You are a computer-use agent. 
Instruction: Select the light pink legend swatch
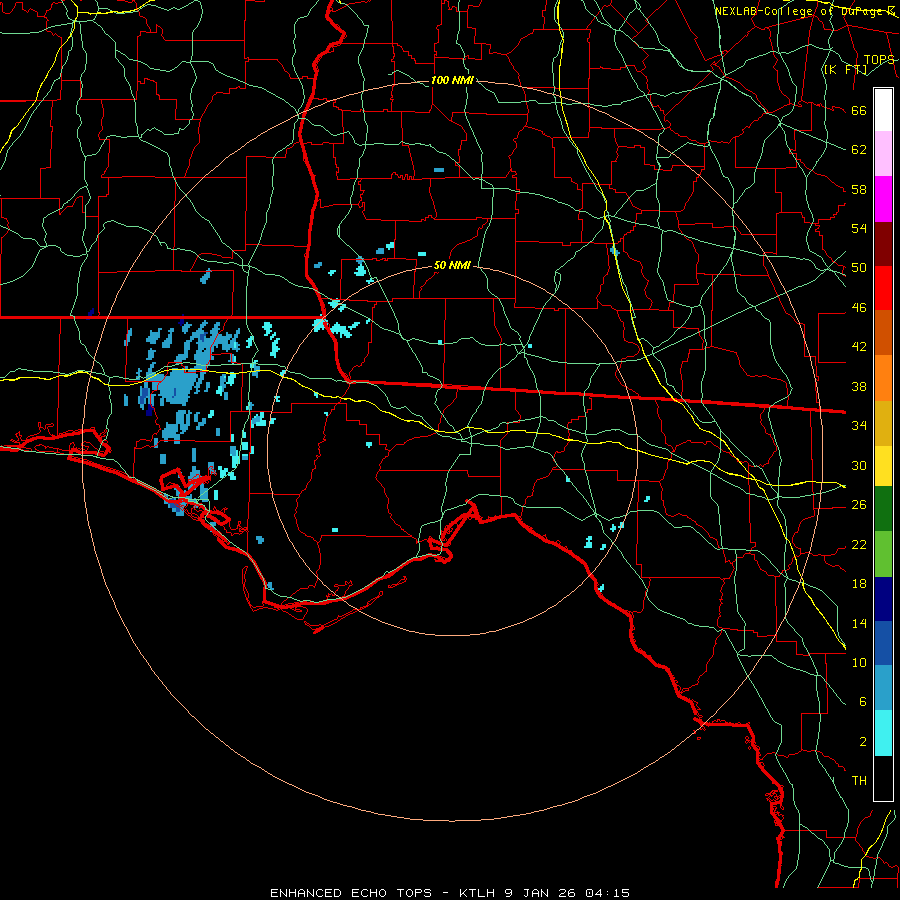pos(883,154)
